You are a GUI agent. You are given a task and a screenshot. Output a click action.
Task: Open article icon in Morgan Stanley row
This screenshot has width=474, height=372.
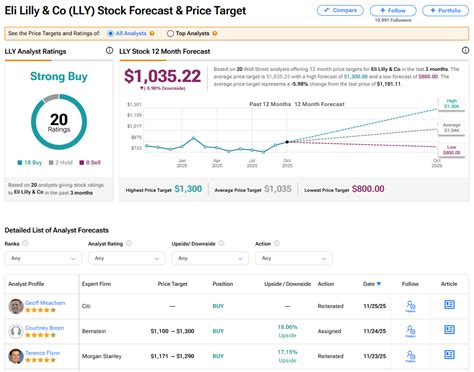tap(449, 355)
